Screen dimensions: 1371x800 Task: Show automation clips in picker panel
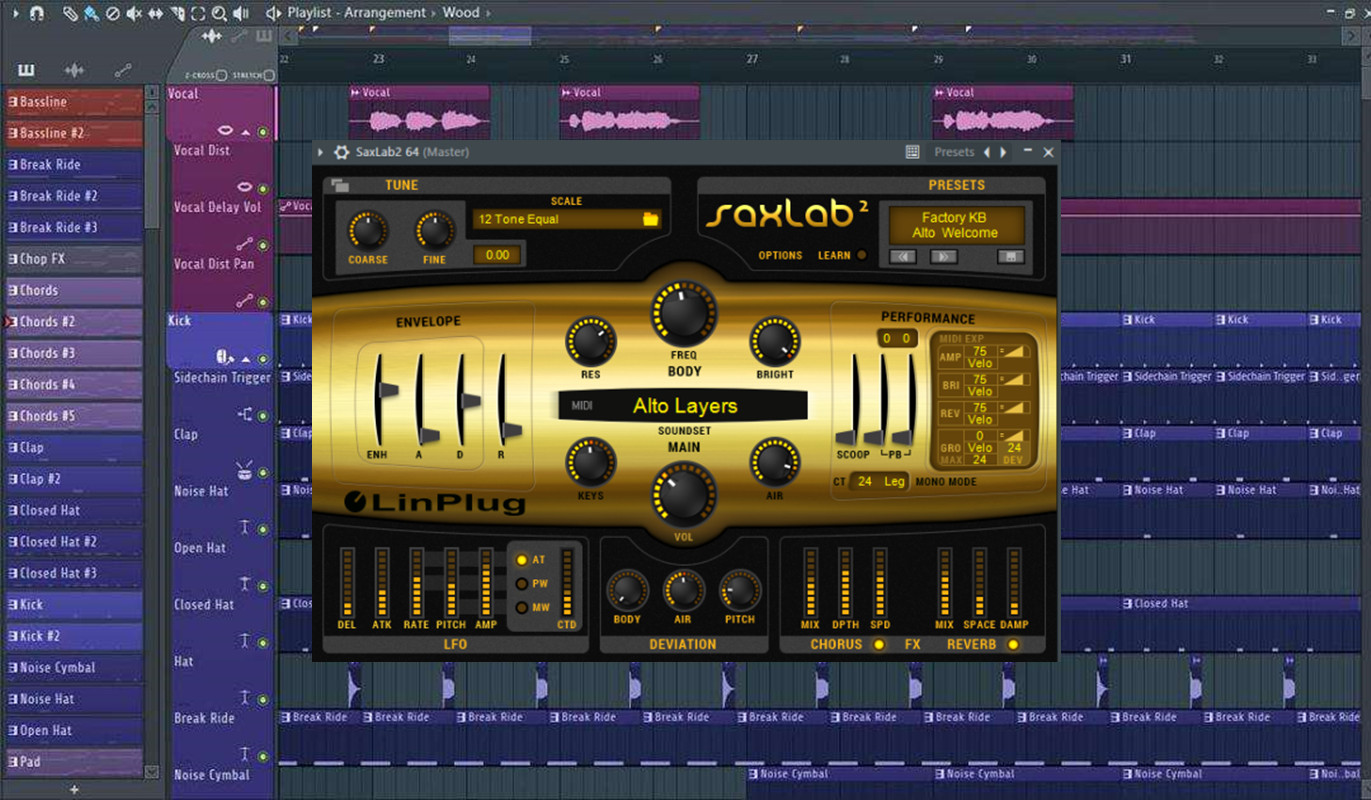[123, 70]
